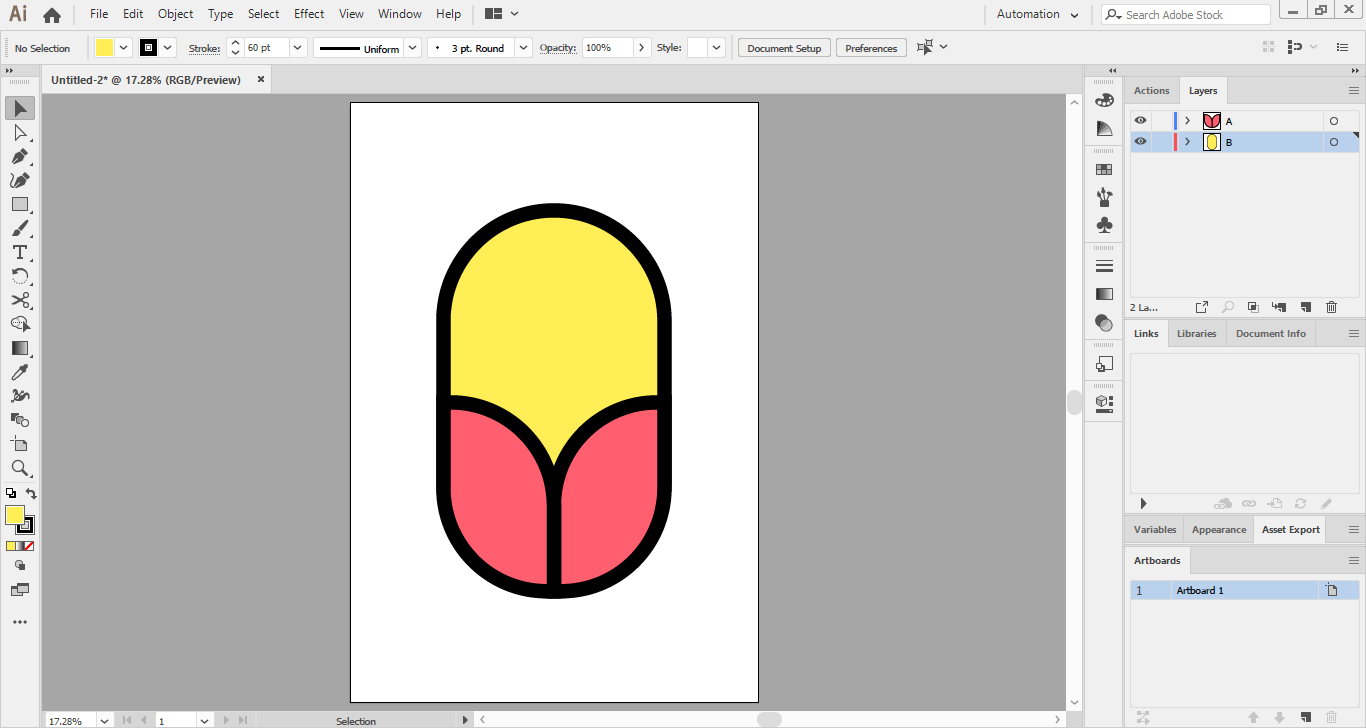Hide layer B with eye icon

1140,142
